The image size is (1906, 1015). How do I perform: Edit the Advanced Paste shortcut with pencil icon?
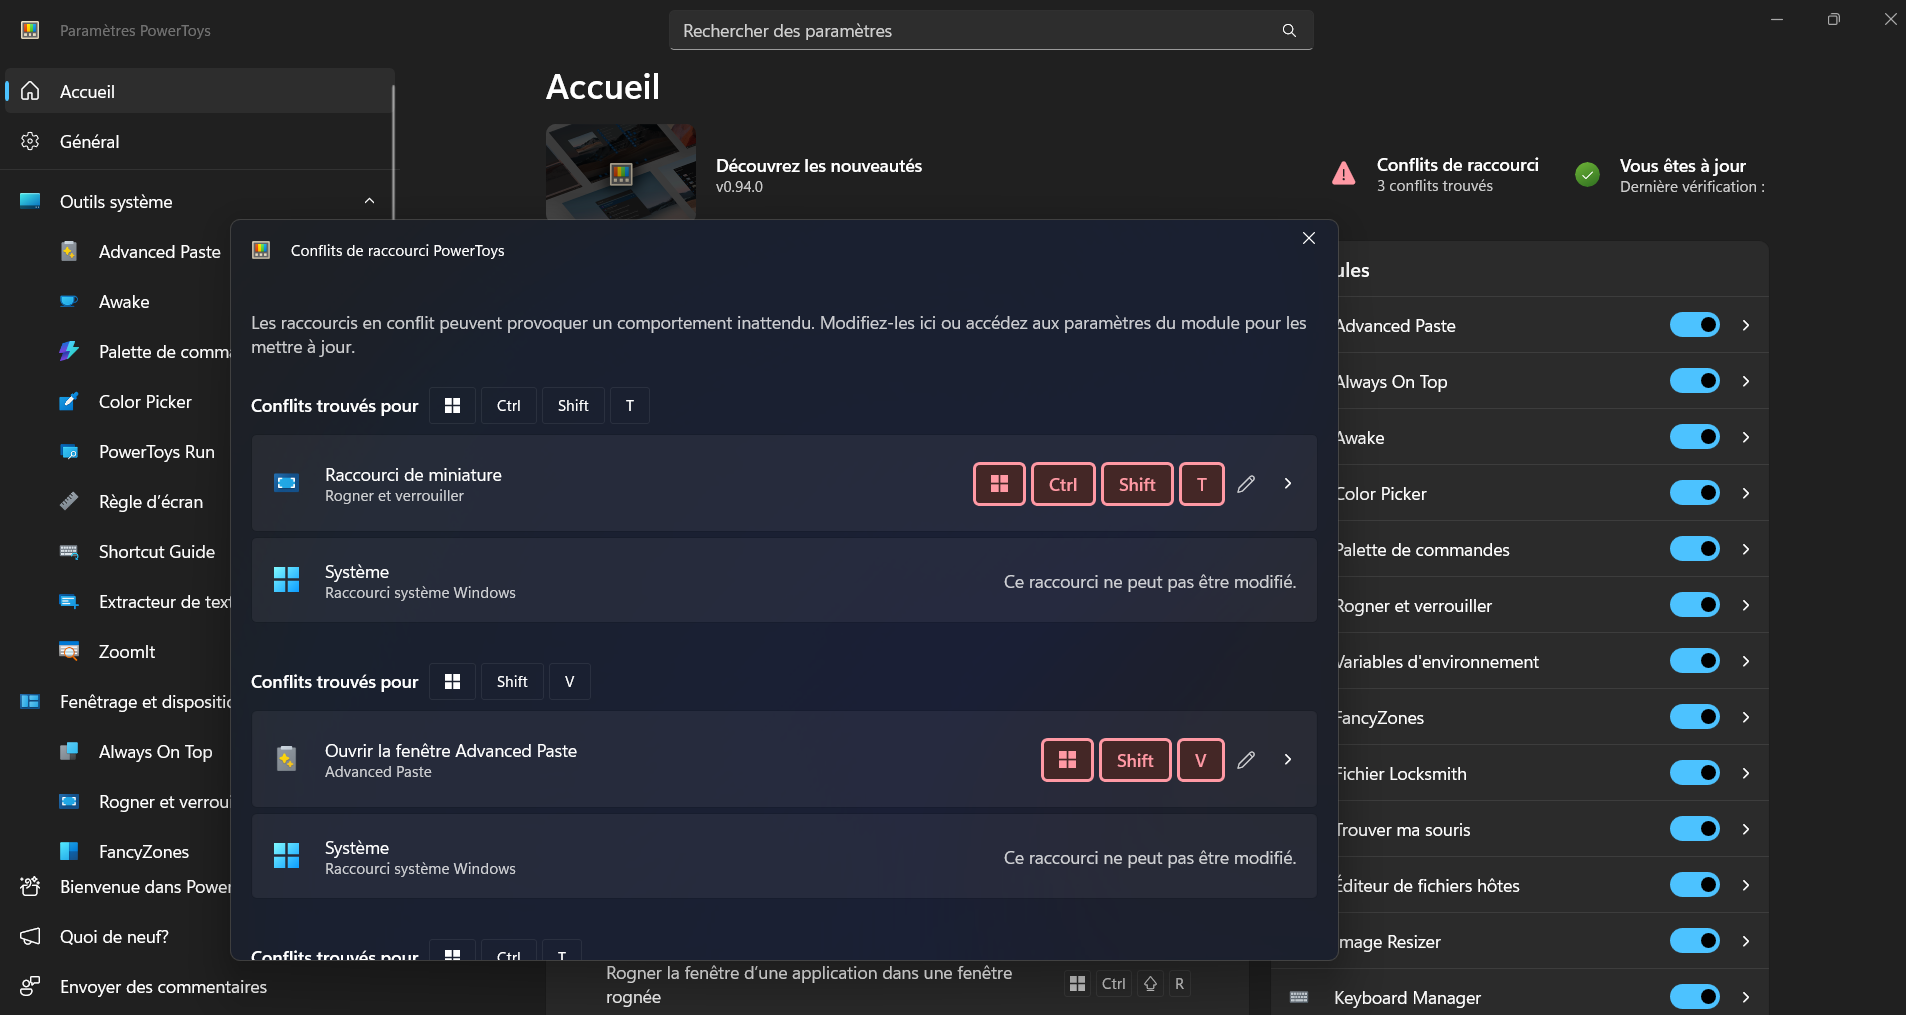click(1246, 760)
